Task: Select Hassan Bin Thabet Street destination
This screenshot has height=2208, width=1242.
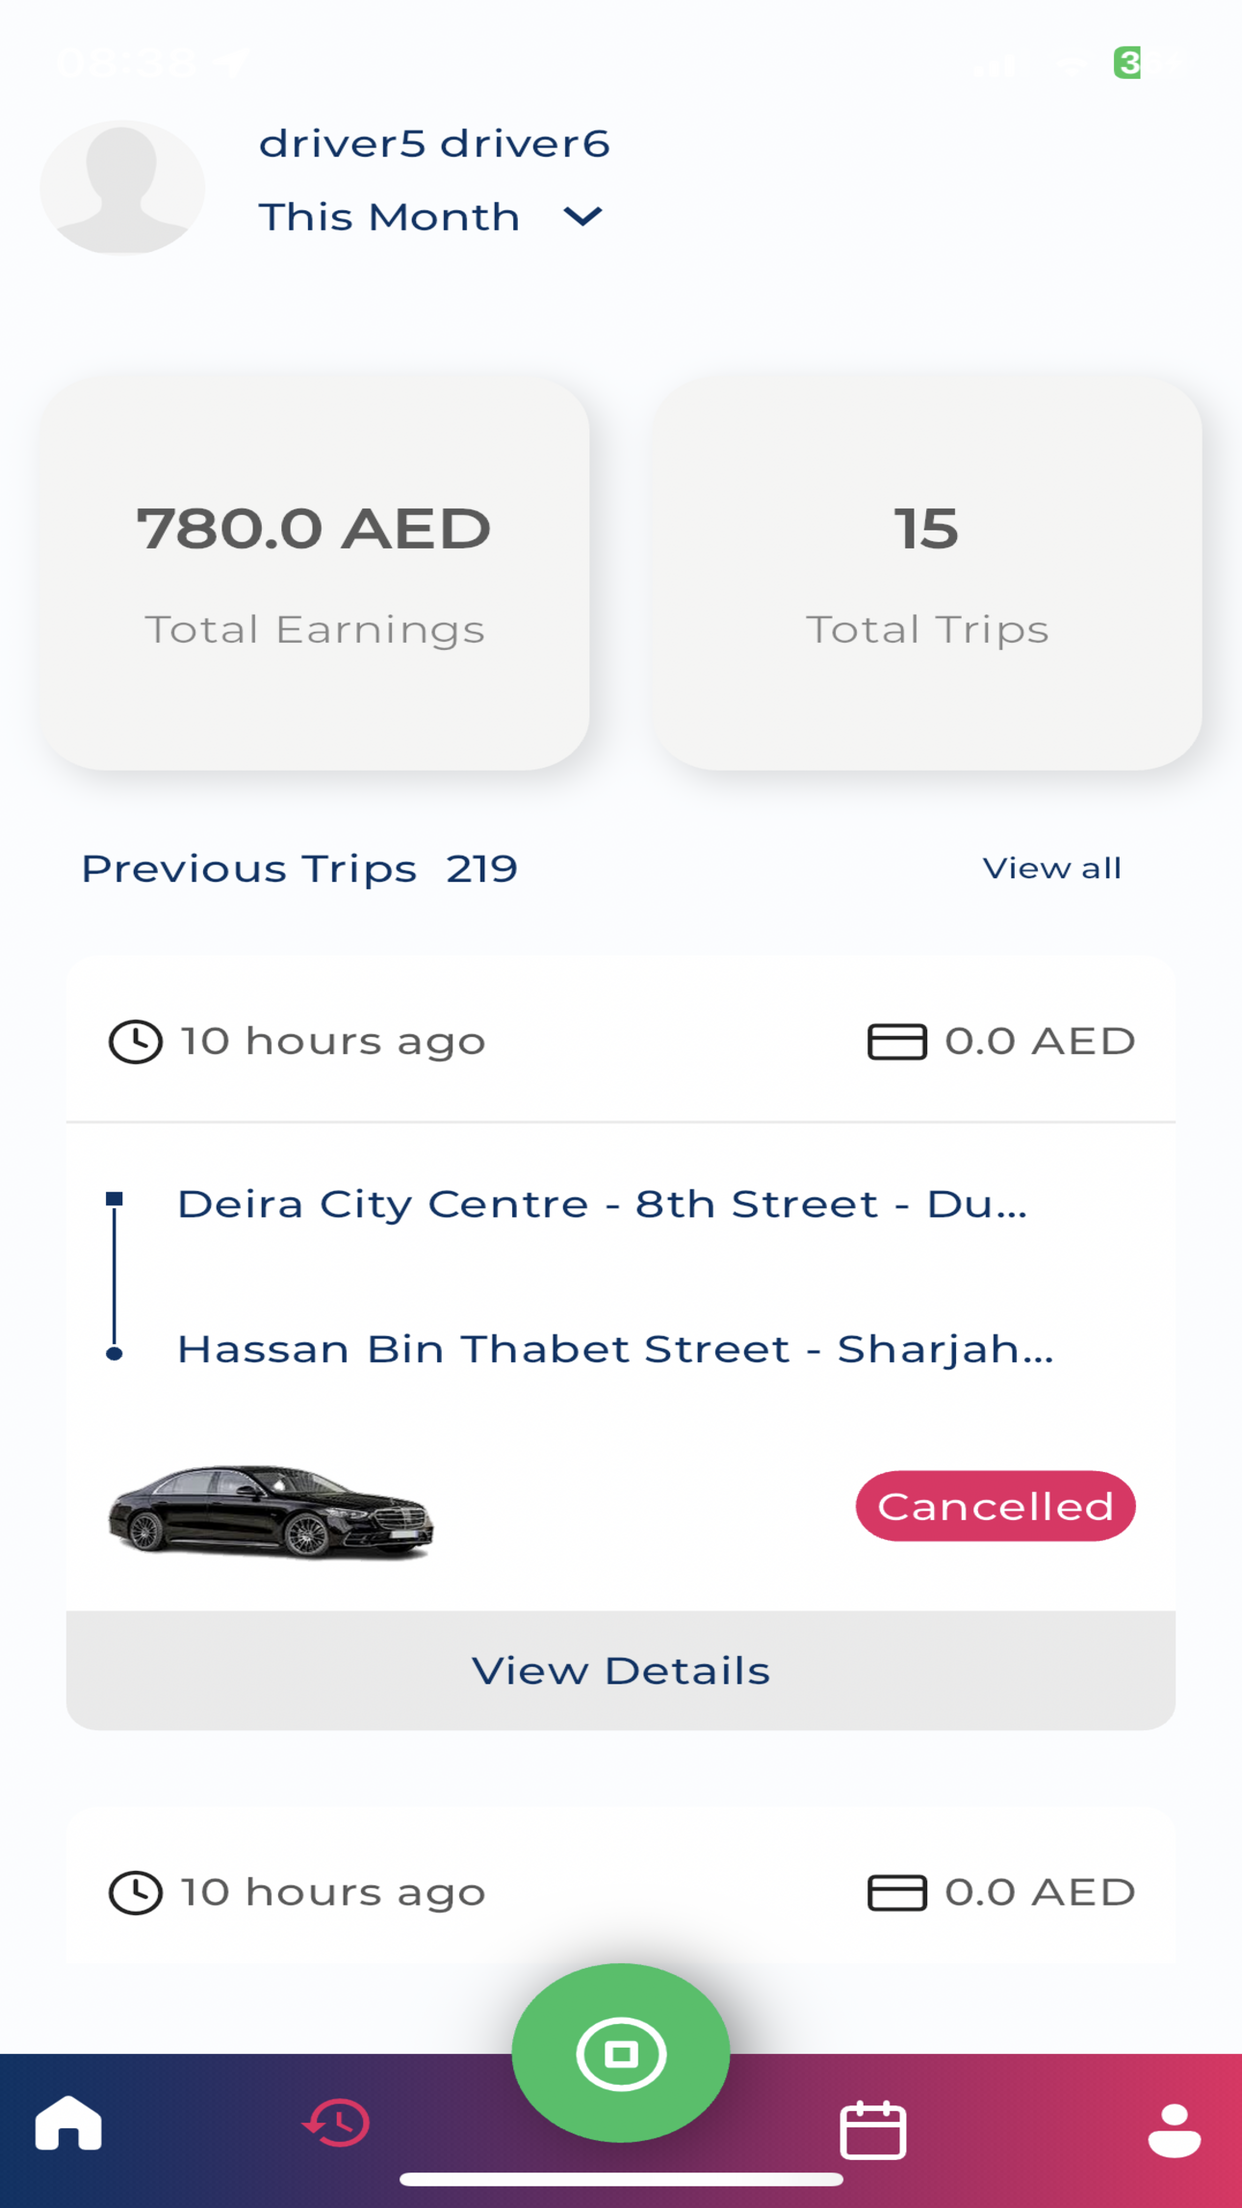Action: pyautogui.click(x=615, y=1349)
